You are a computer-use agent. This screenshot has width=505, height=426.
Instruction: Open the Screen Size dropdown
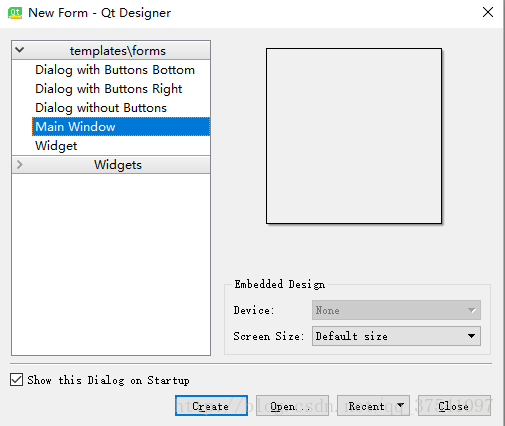(396, 336)
